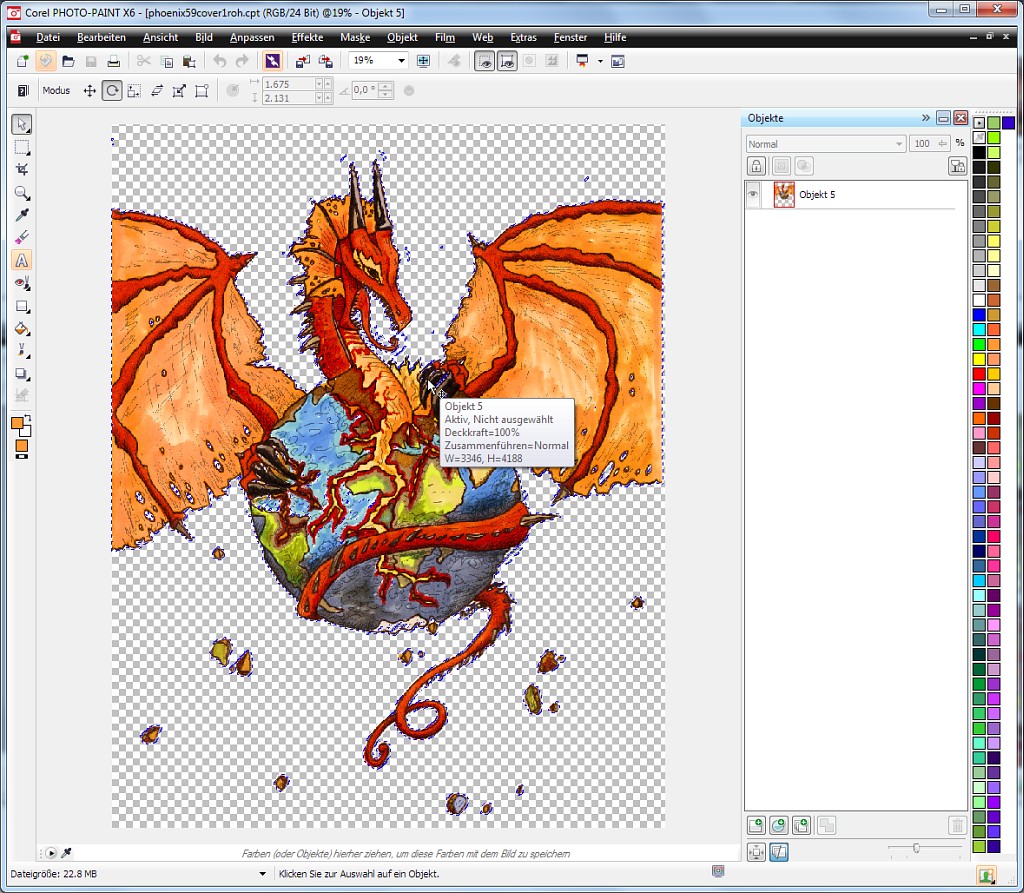This screenshot has height=893, width=1024.
Task: Pick the yellow swatch in color palette
Action: (x=979, y=359)
